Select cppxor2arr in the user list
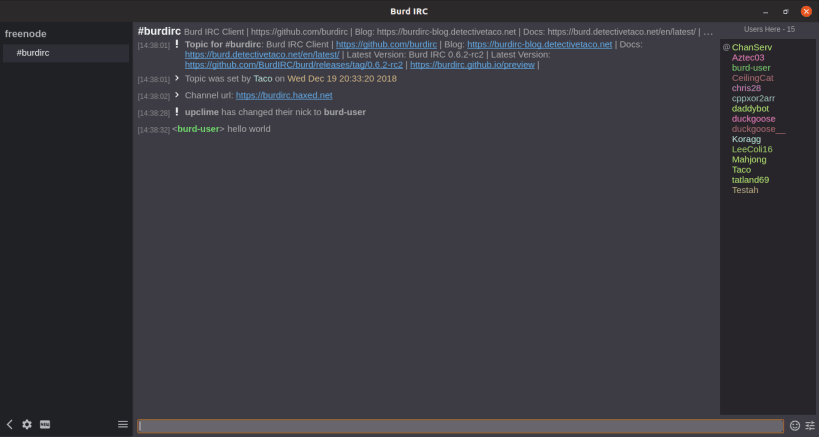Viewport: 819px width, 437px height. click(x=753, y=98)
